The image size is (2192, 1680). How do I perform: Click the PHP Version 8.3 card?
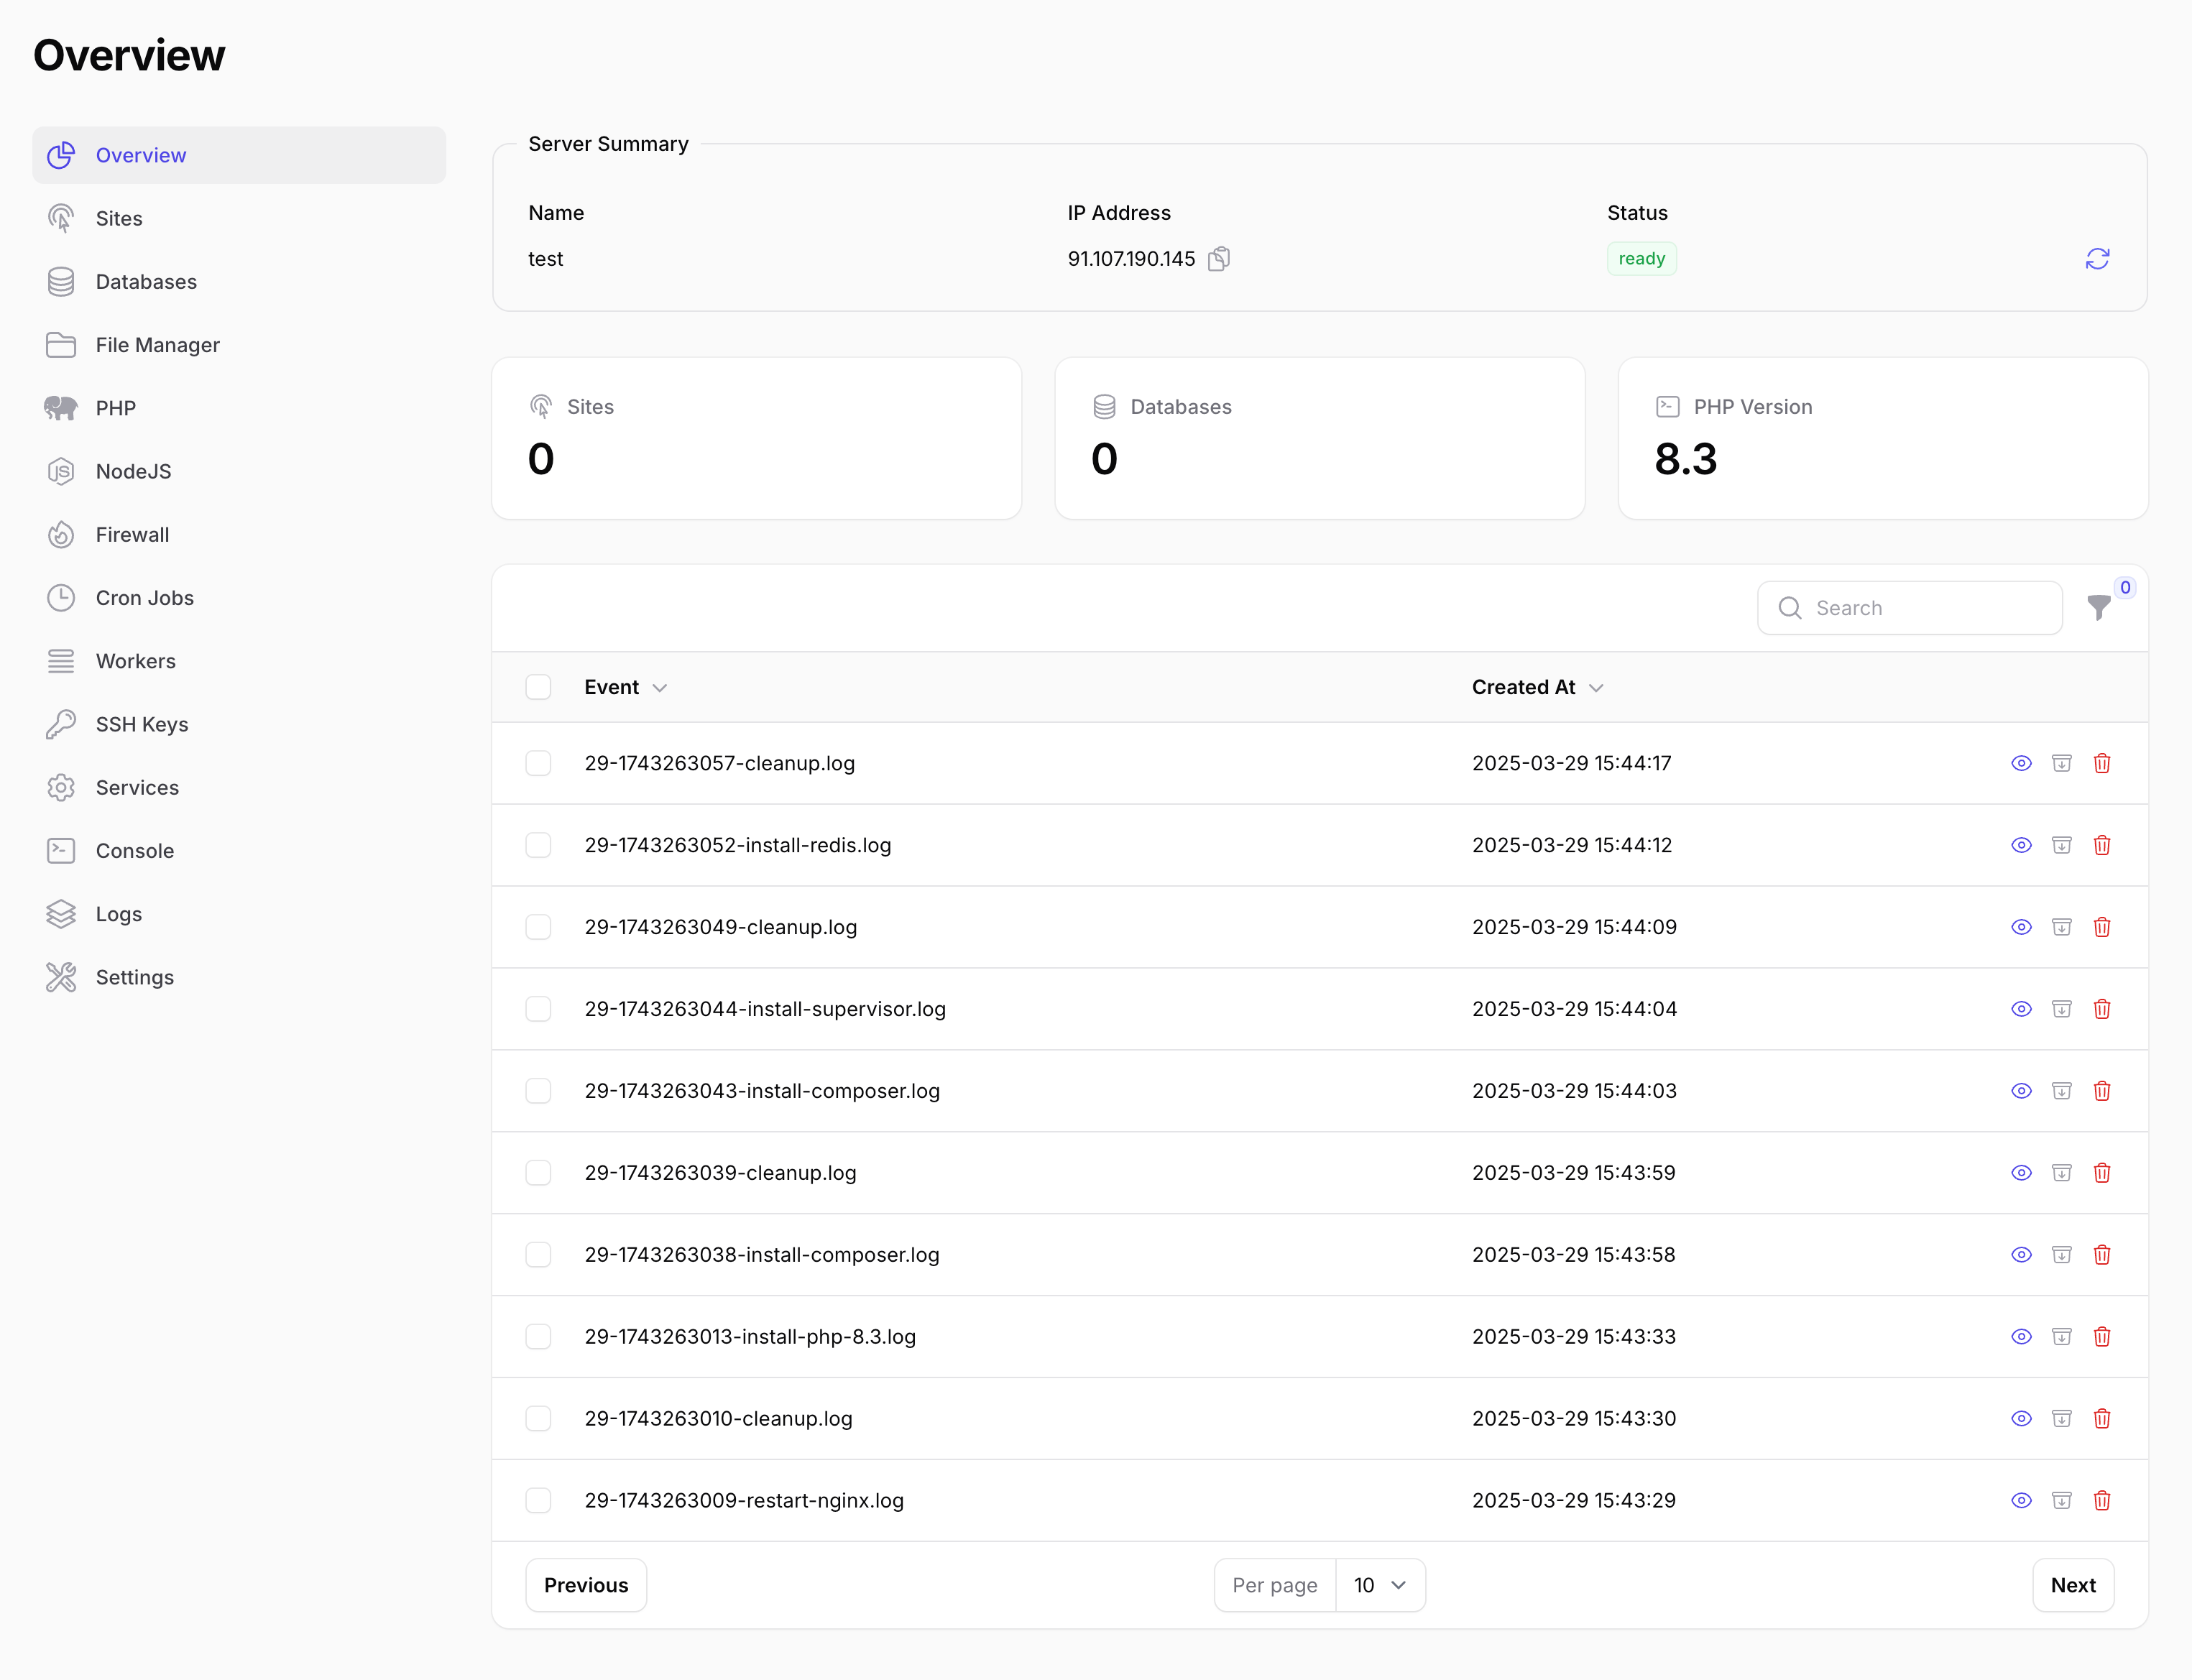(x=1883, y=438)
